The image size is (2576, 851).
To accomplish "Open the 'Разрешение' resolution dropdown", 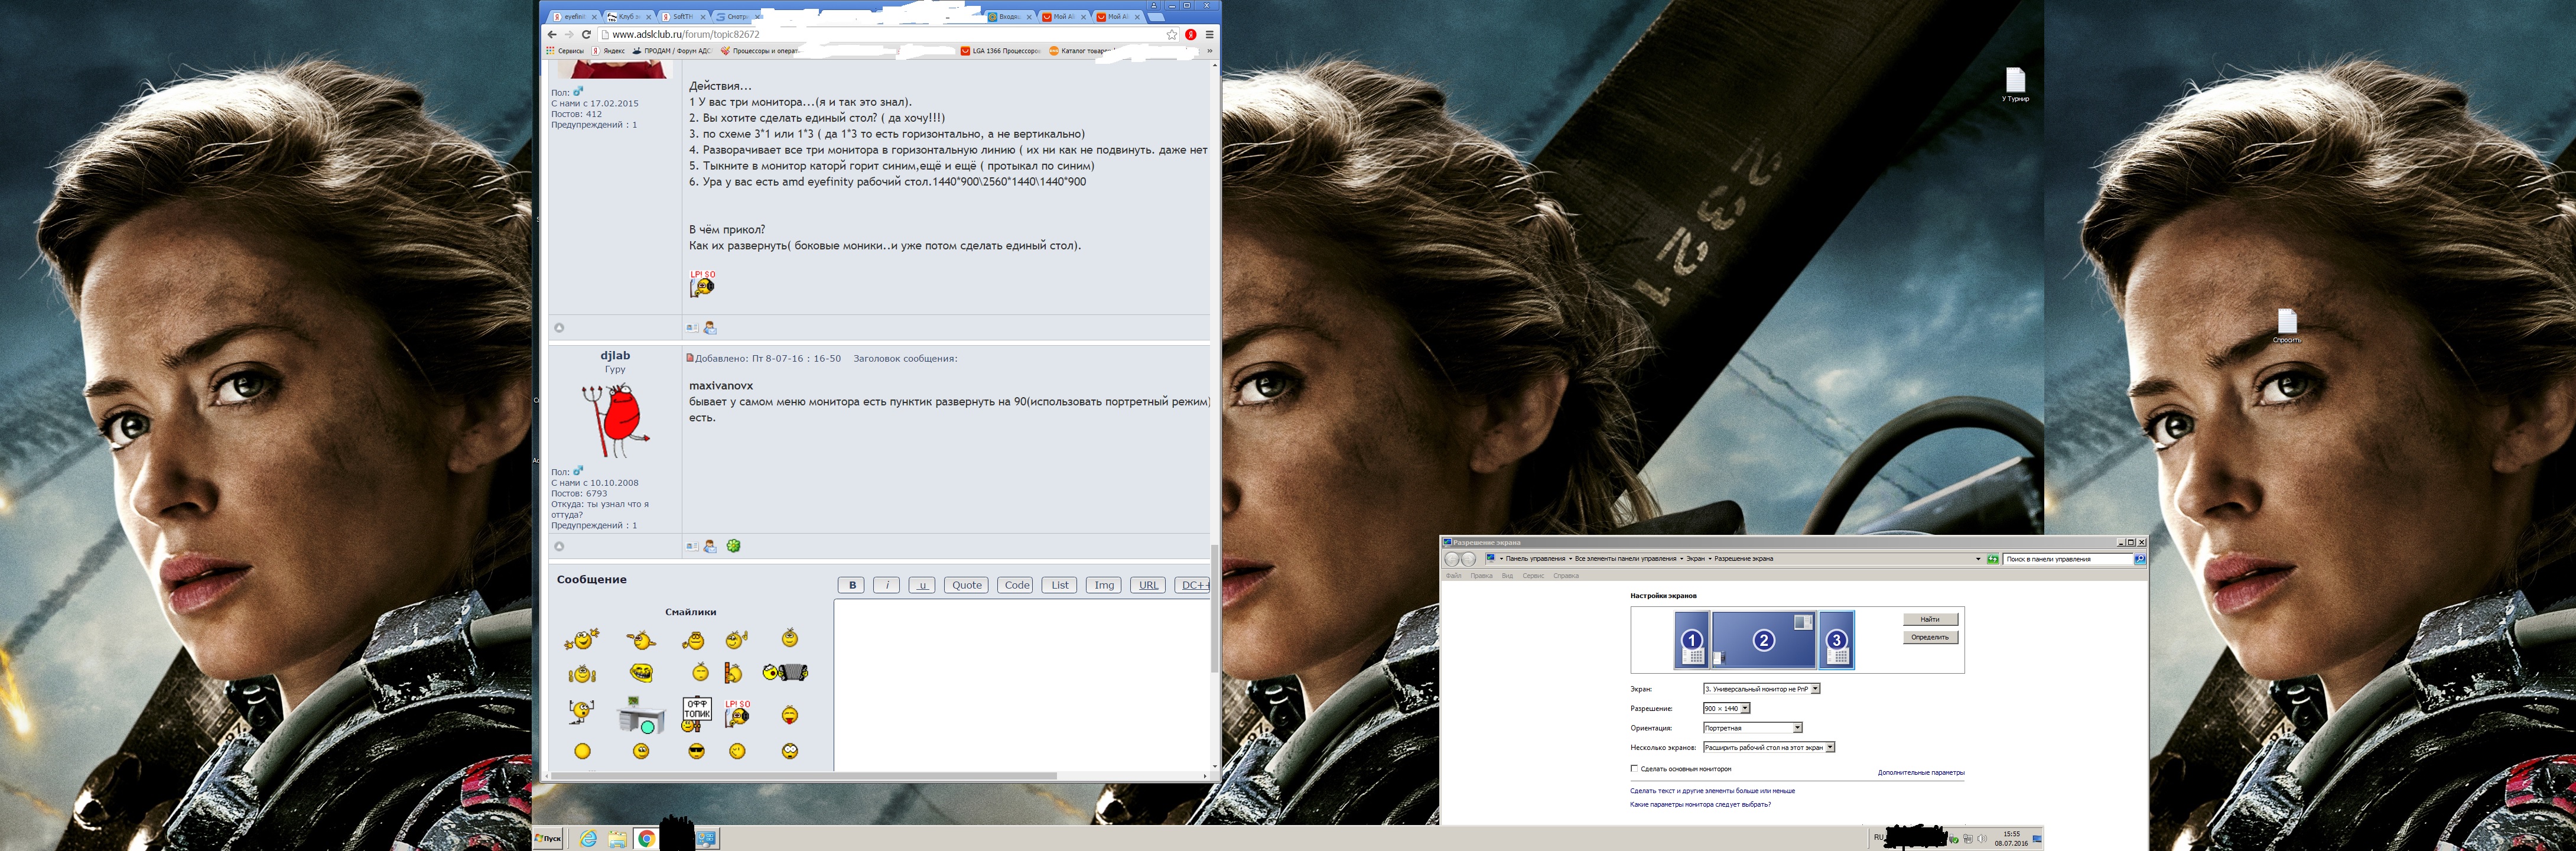I will click(1745, 708).
